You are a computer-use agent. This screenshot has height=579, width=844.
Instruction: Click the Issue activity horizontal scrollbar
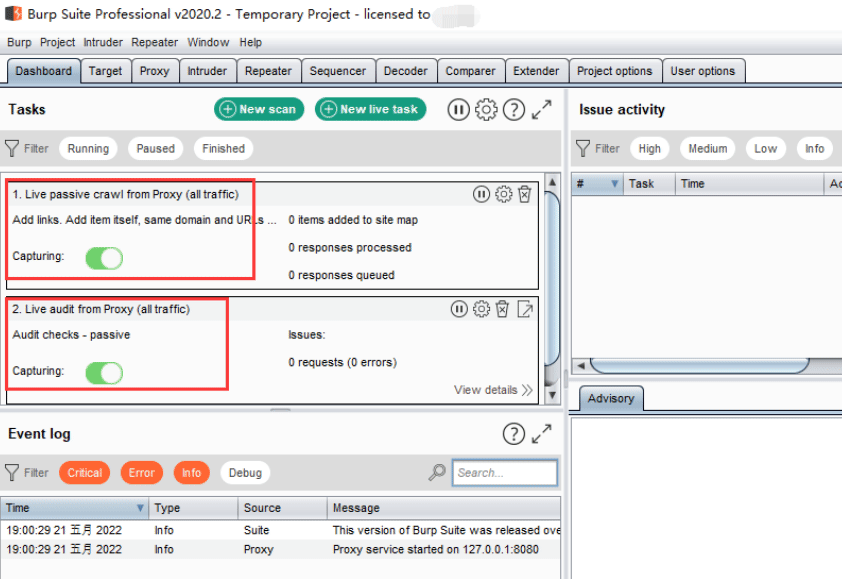tap(699, 366)
